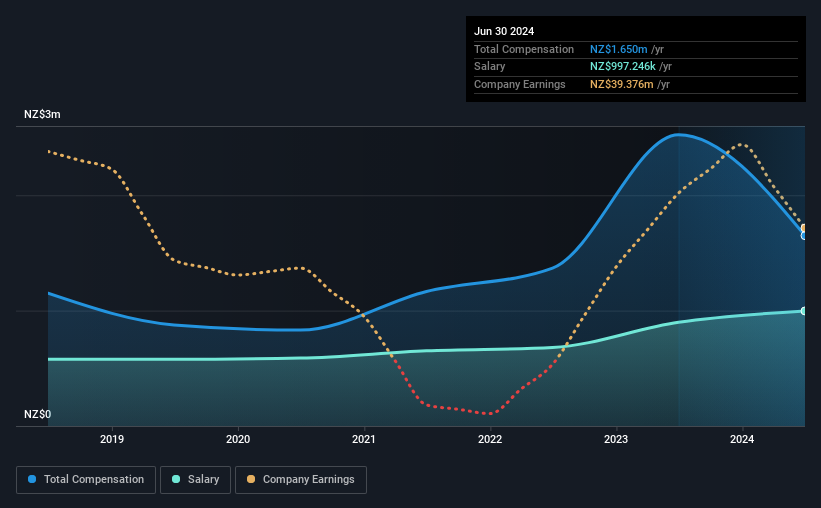Click the orange Company Earnings legend dot
The width and height of the screenshot is (821, 508).
[251, 479]
